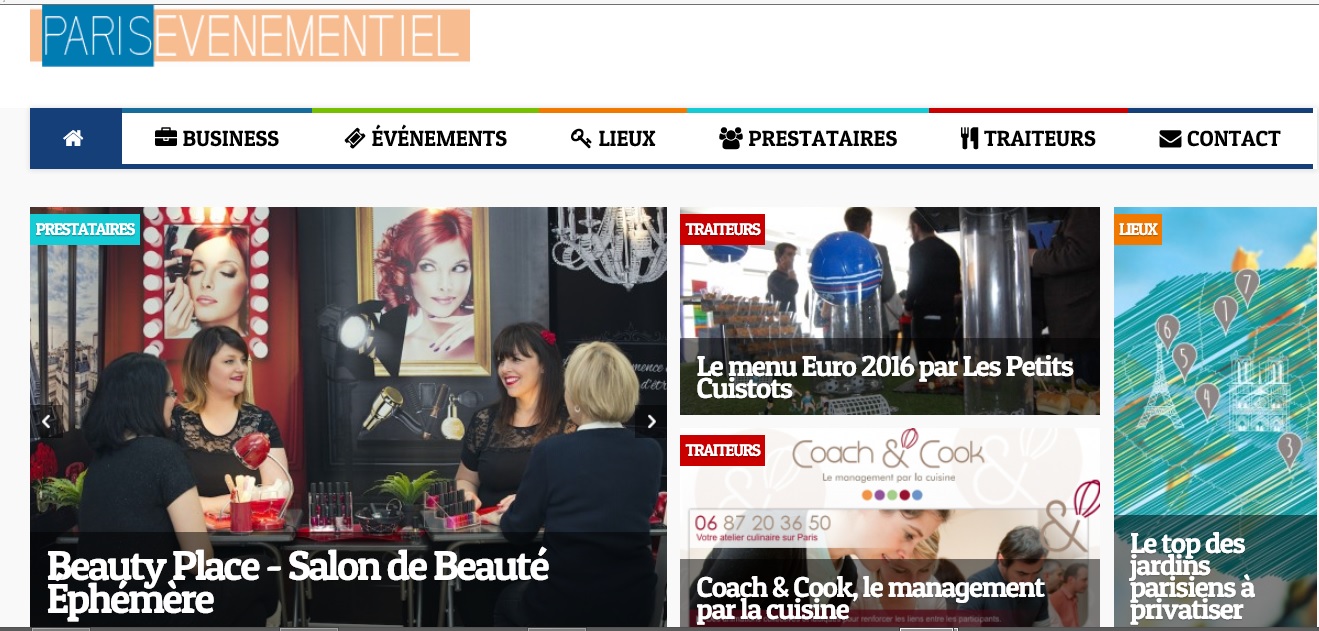Click the ticket icon beside Événements
This screenshot has width=1319, height=631.
click(x=355, y=138)
